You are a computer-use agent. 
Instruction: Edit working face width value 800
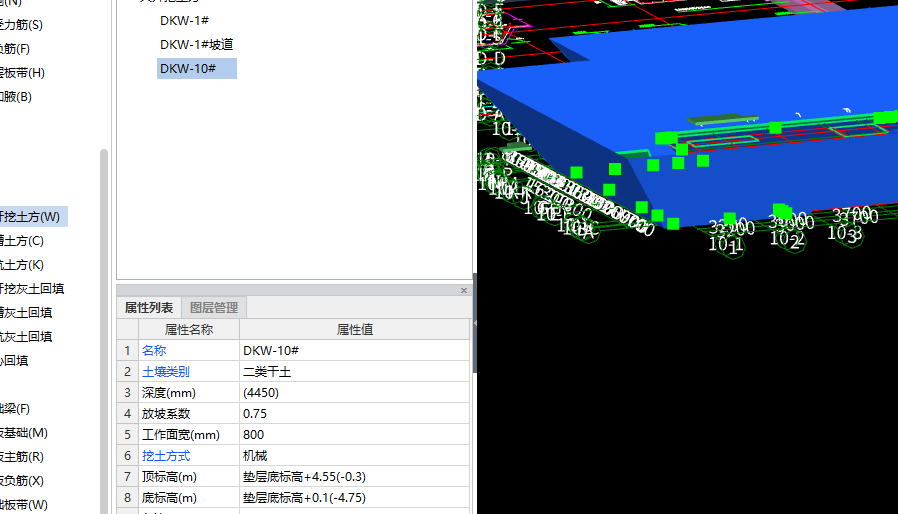(355, 435)
